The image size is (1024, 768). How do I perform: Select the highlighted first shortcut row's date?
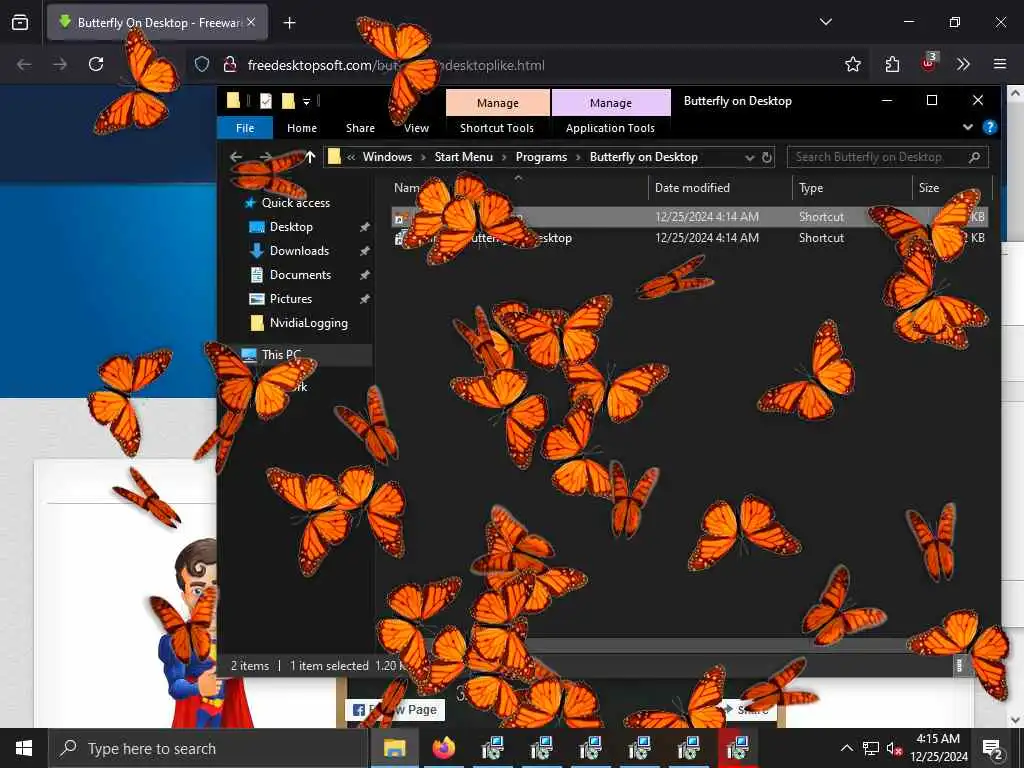pos(707,217)
